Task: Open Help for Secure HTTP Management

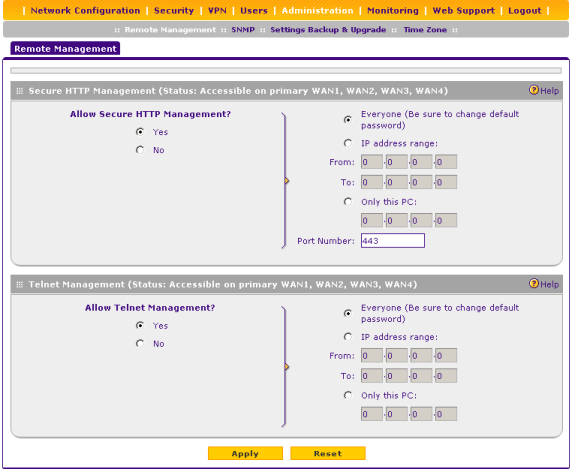Action: [544, 90]
